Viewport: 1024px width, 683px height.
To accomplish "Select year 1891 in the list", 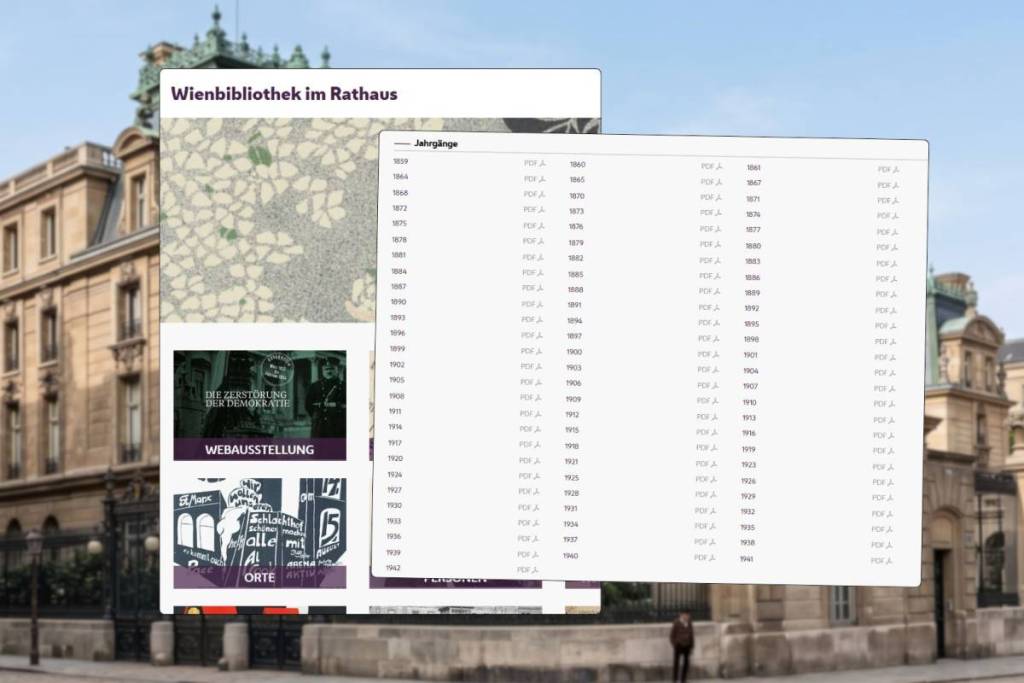I will (x=575, y=305).
